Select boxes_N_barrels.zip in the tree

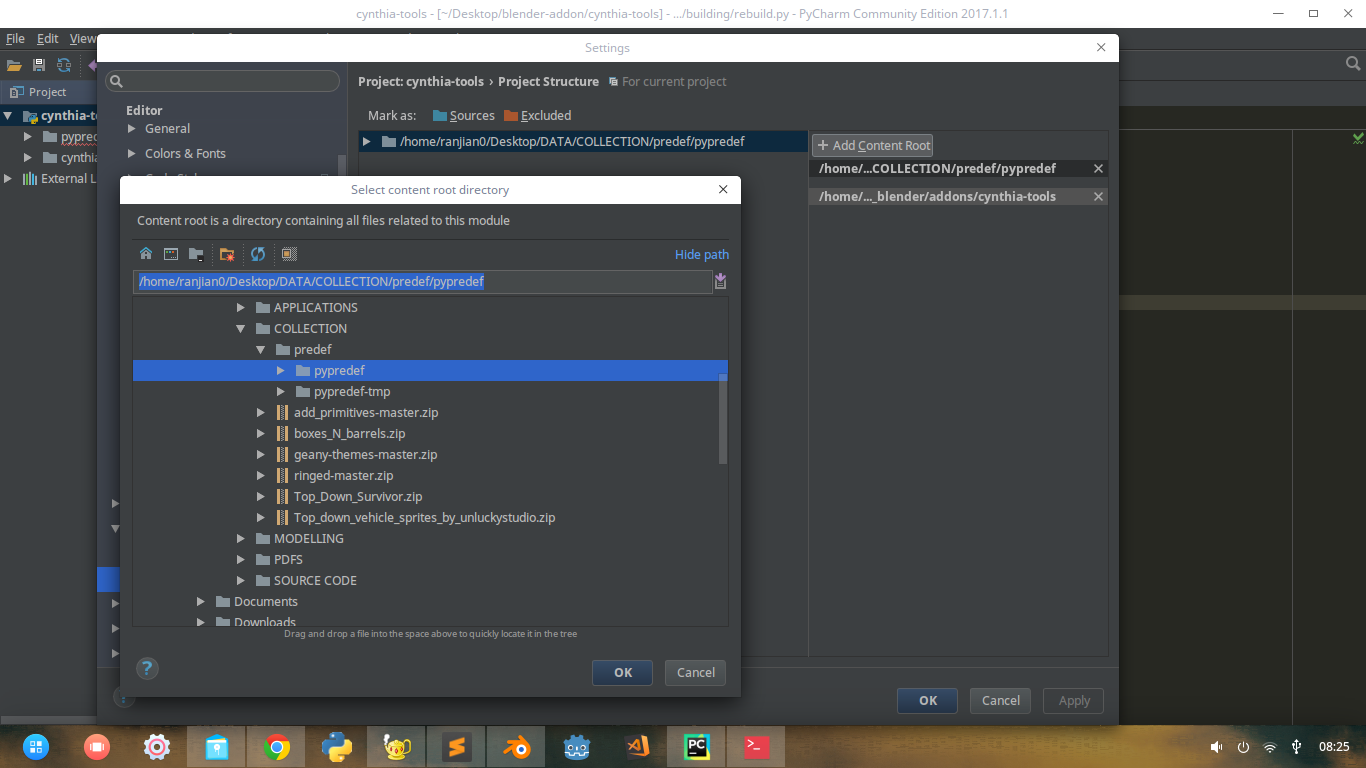point(349,434)
